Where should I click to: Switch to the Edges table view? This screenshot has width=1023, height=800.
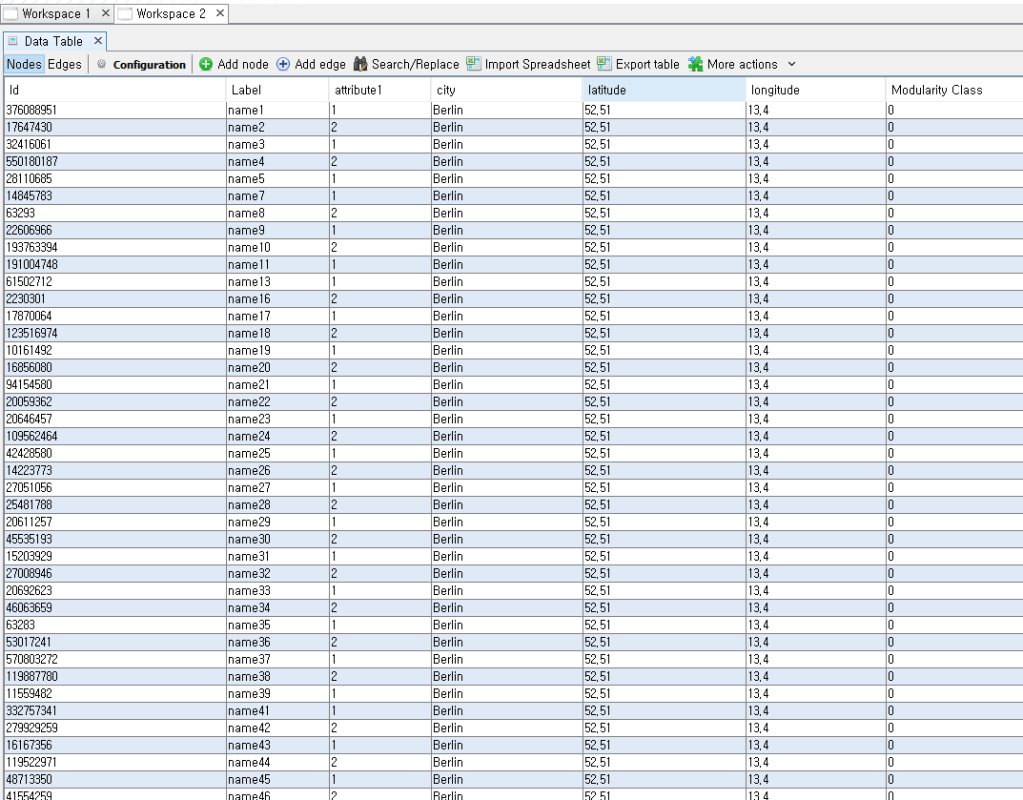pos(65,64)
